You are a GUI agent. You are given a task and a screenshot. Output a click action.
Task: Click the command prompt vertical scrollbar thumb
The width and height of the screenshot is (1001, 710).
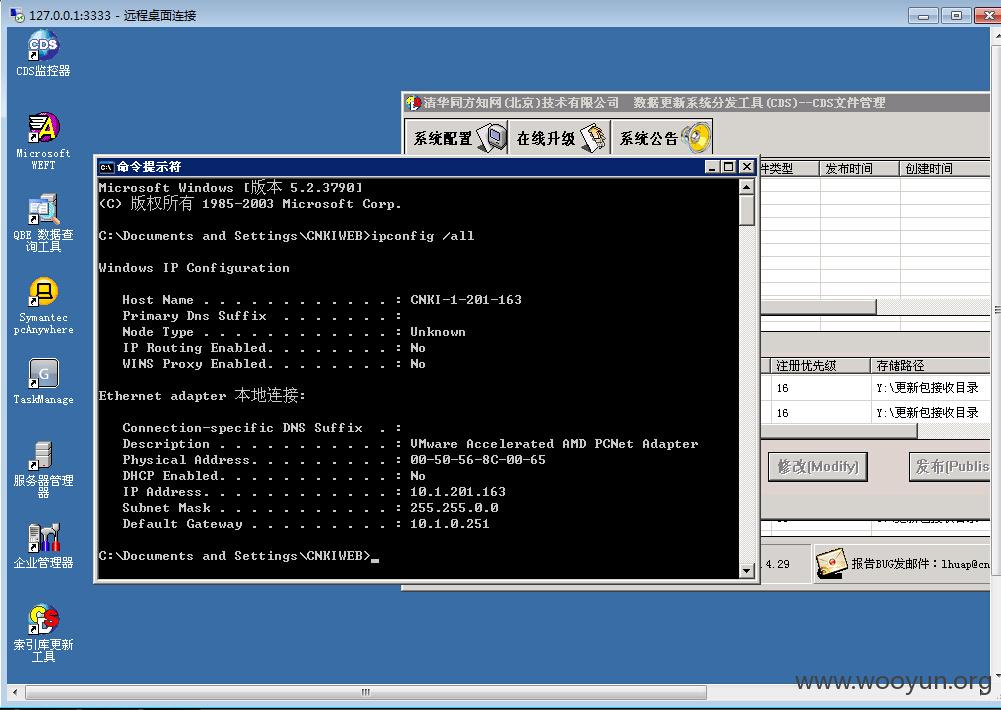[x=746, y=210]
